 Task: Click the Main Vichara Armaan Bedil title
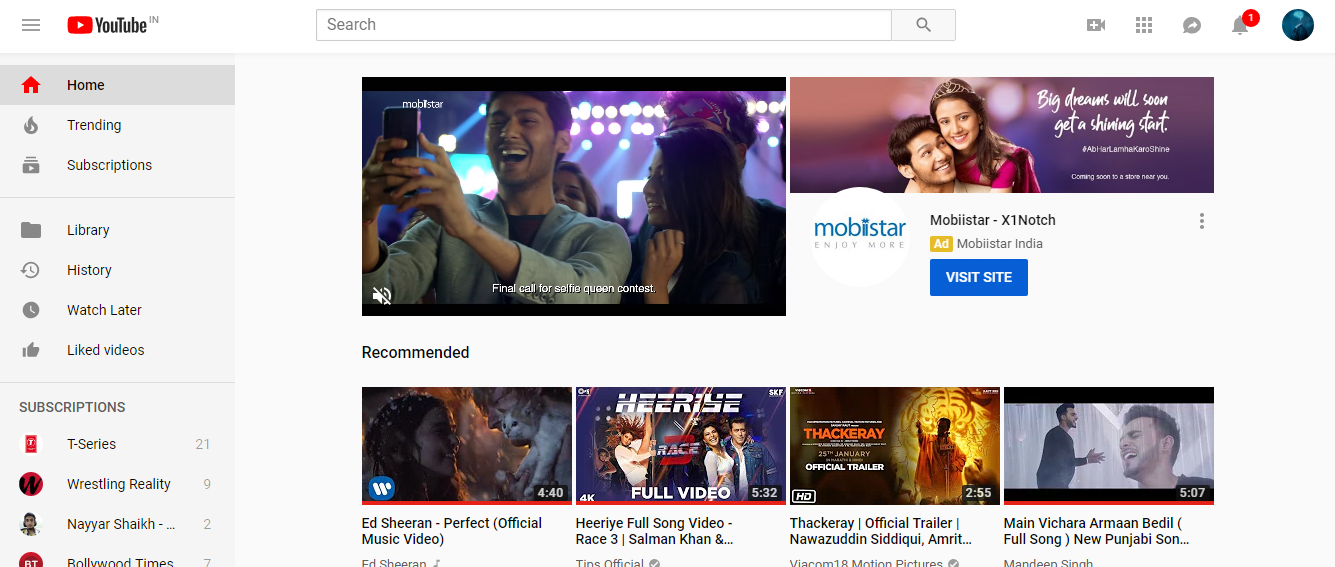pos(1097,531)
